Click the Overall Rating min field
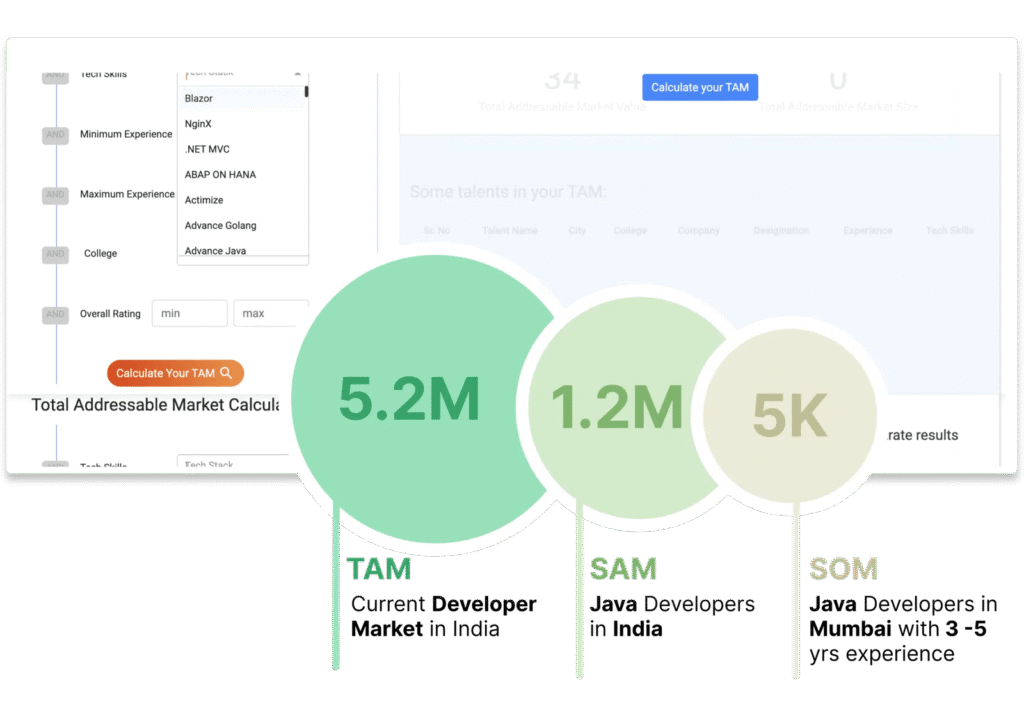 [189, 313]
